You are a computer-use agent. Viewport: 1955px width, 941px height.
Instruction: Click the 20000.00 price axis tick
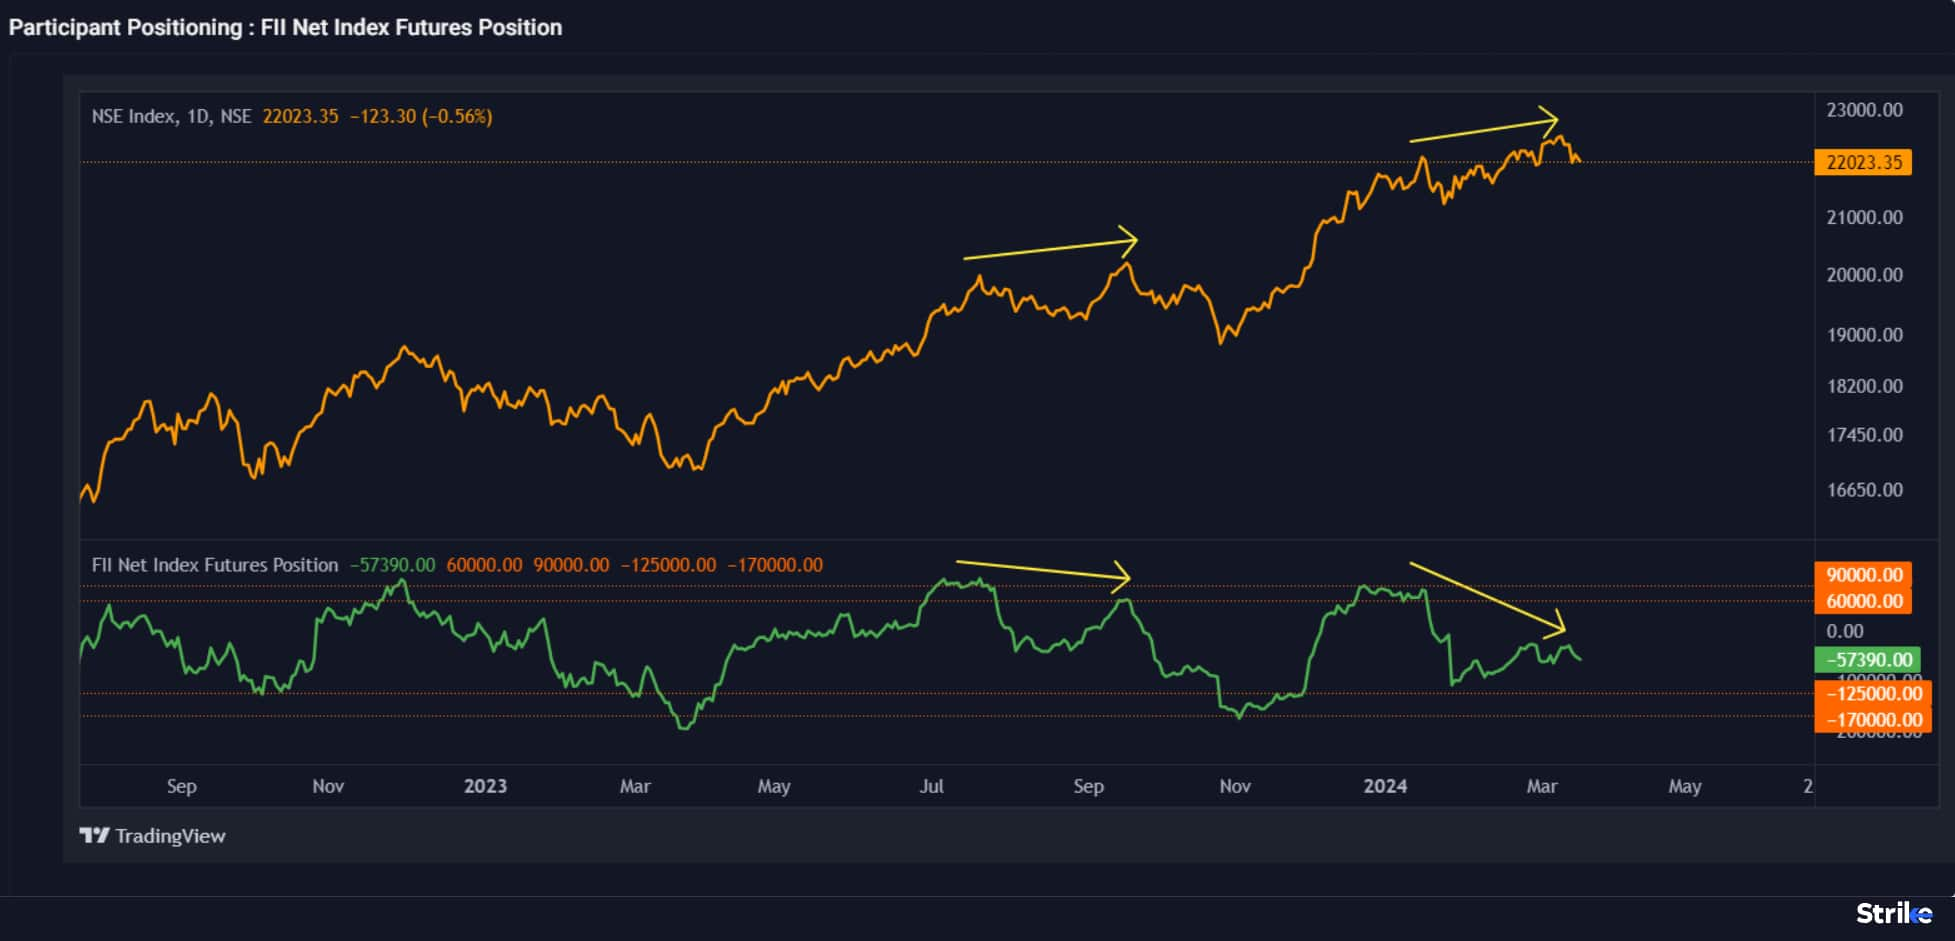point(1864,275)
